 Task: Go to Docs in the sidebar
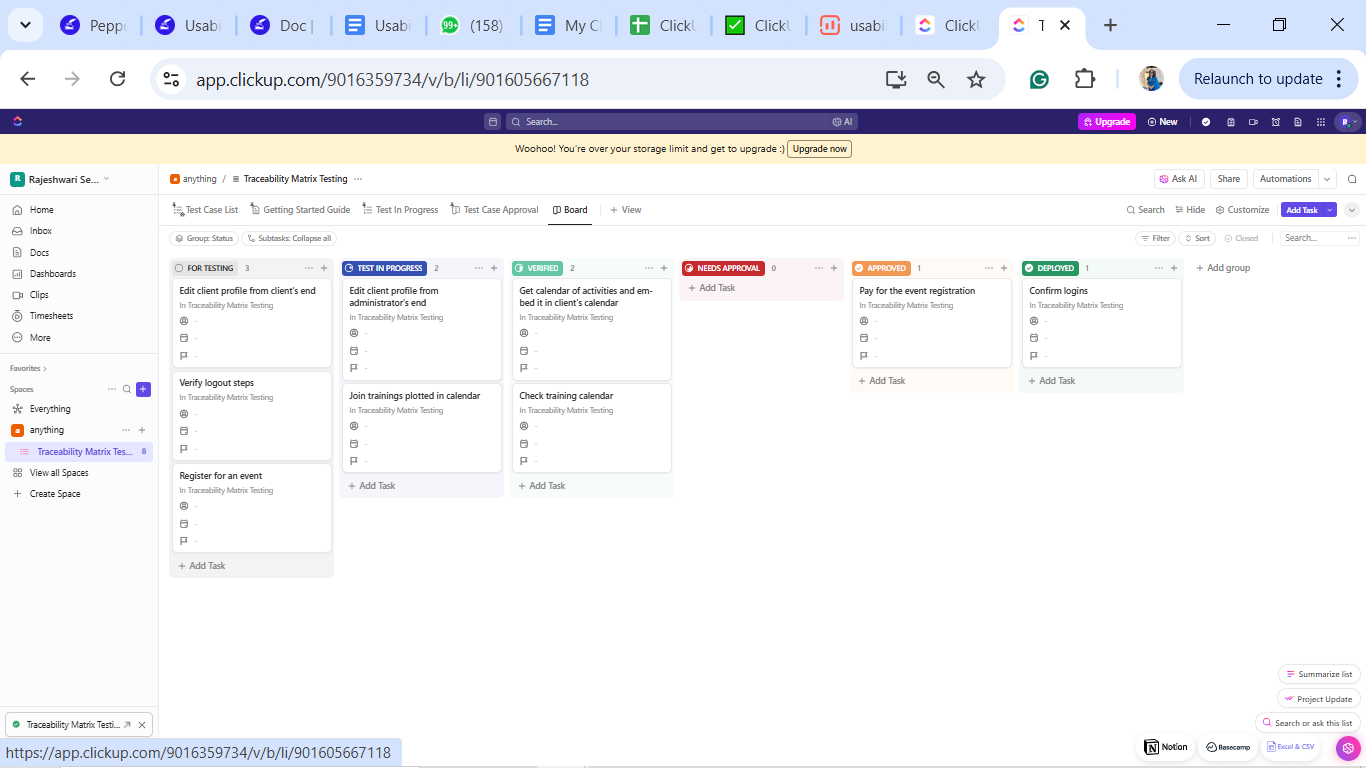click(39, 253)
